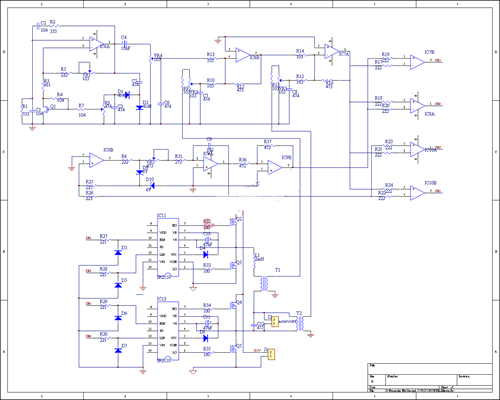Click the IC11 designator label

pyautogui.click(x=162, y=216)
